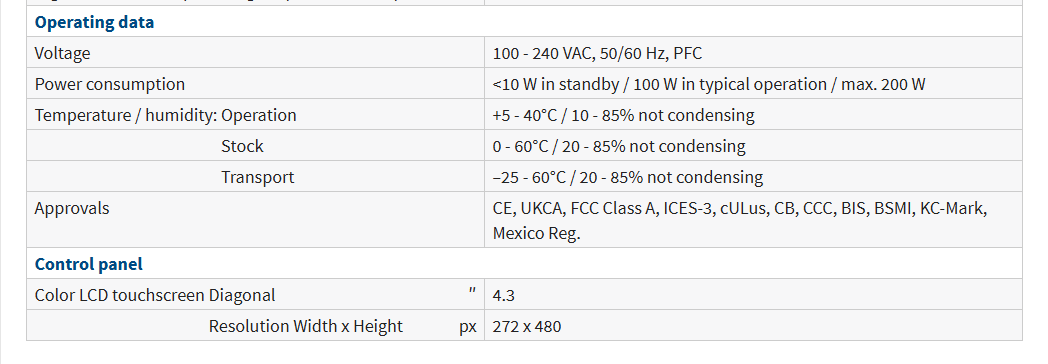This screenshot has width=1048, height=364.
Task: Select the Mexico Reg. text
Action: click(537, 233)
